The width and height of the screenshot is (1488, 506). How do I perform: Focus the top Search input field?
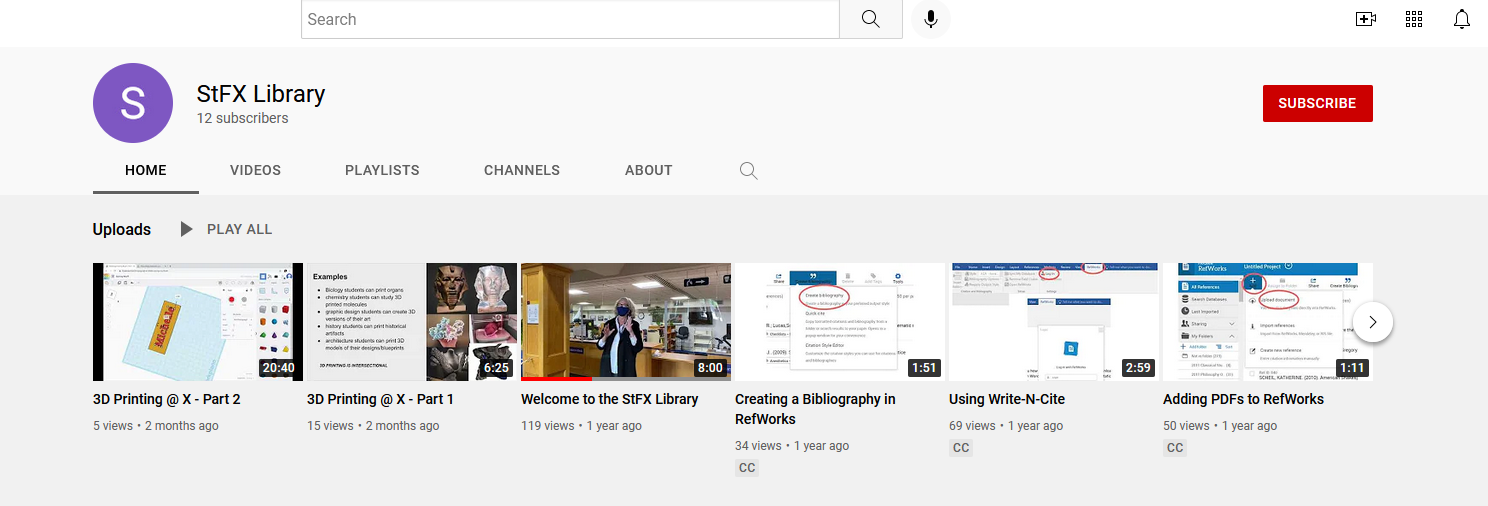(570, 19)
